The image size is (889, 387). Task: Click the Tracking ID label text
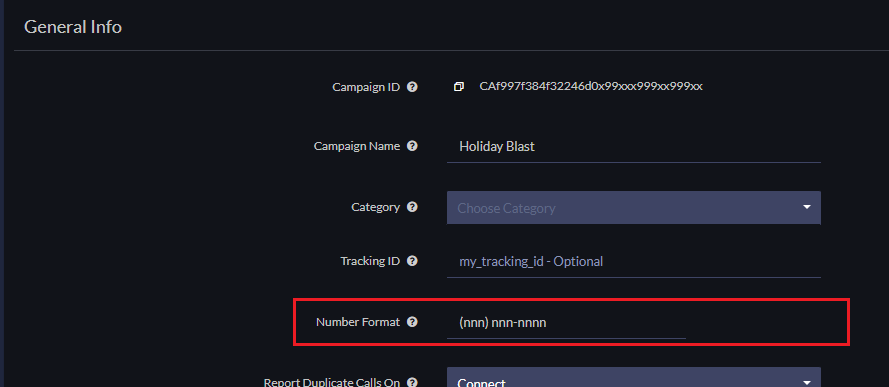click(370, 261)
